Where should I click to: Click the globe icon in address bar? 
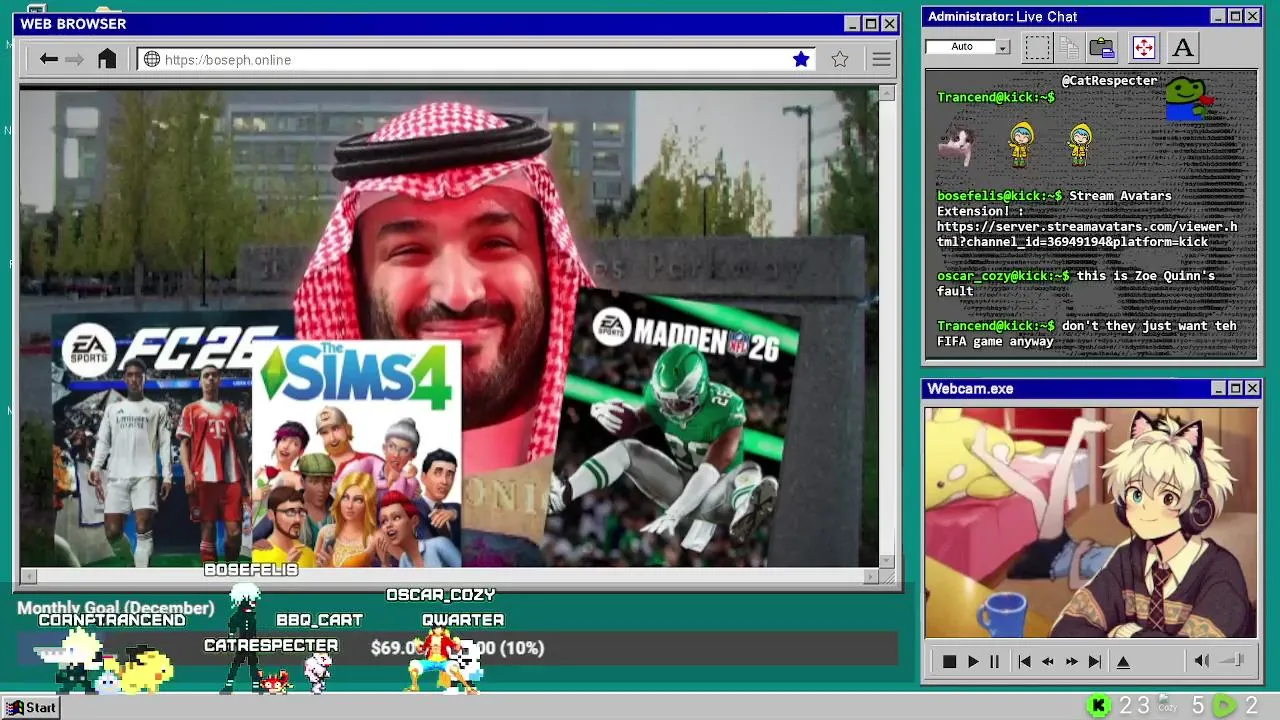[x=152, y=59]
